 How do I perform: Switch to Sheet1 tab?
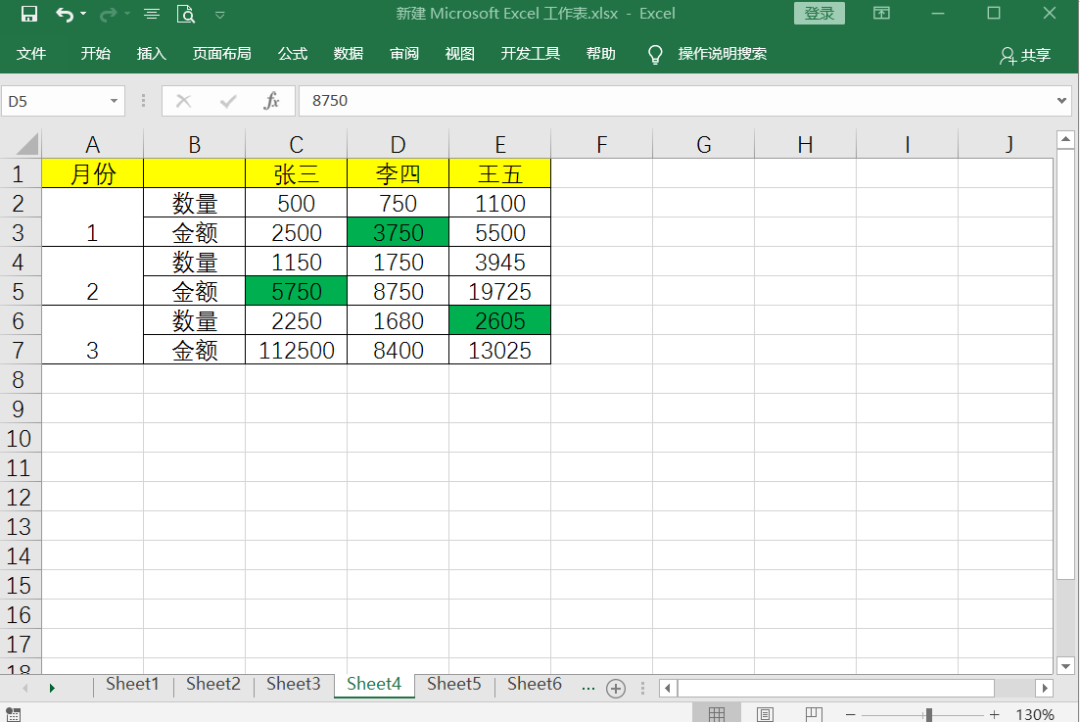[x=132, y=684]
